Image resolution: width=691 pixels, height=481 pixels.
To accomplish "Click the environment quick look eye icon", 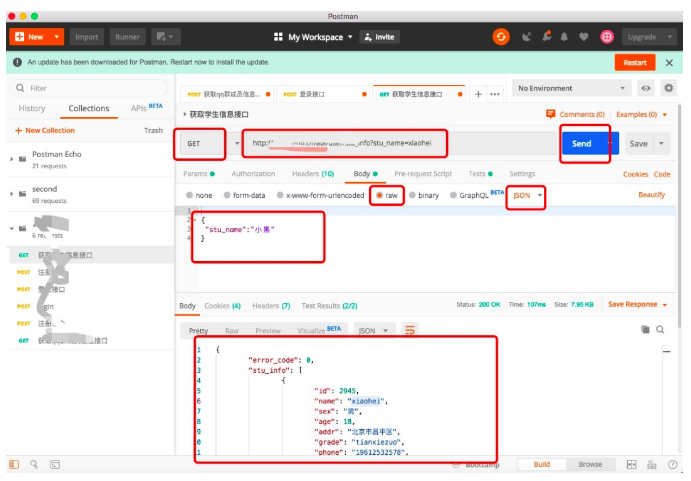I will click(x=646, y=88).
